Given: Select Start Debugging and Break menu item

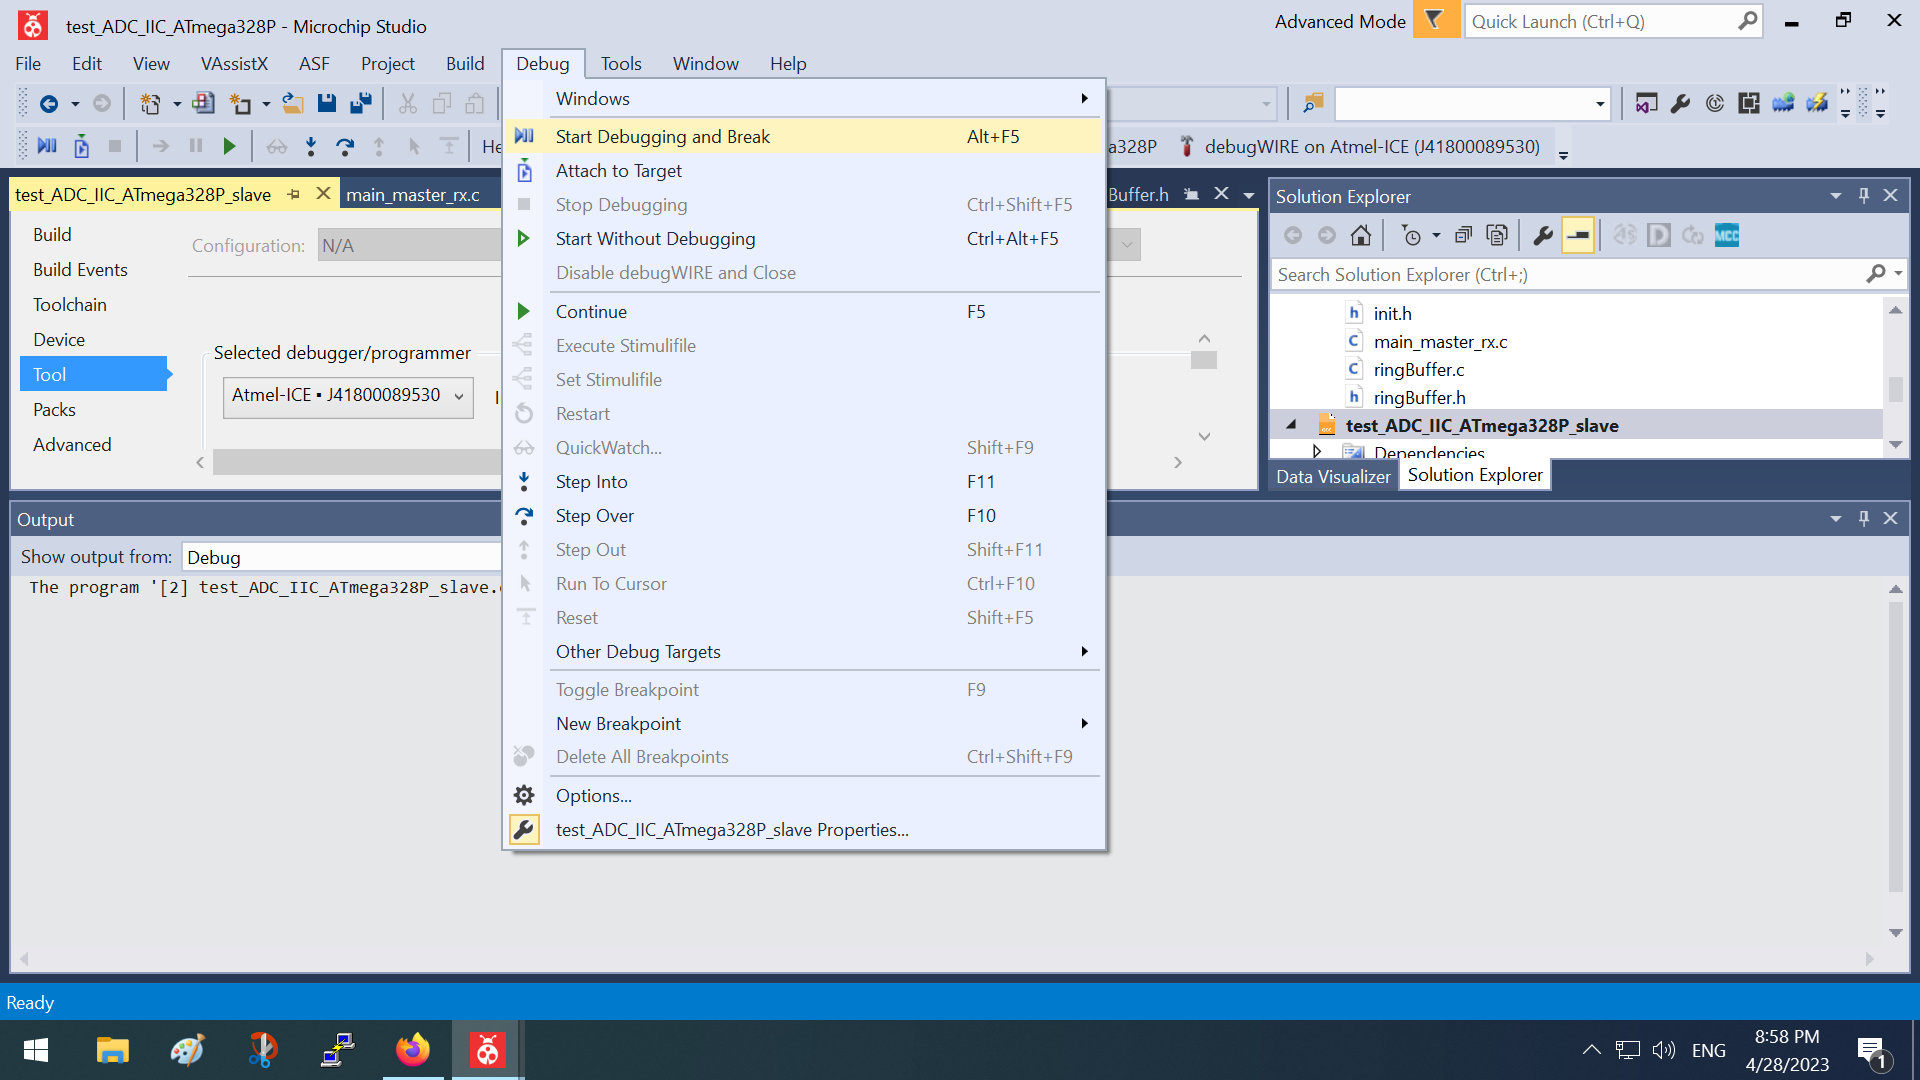Looking at the screenshot, I should click(x=662, y=137).
